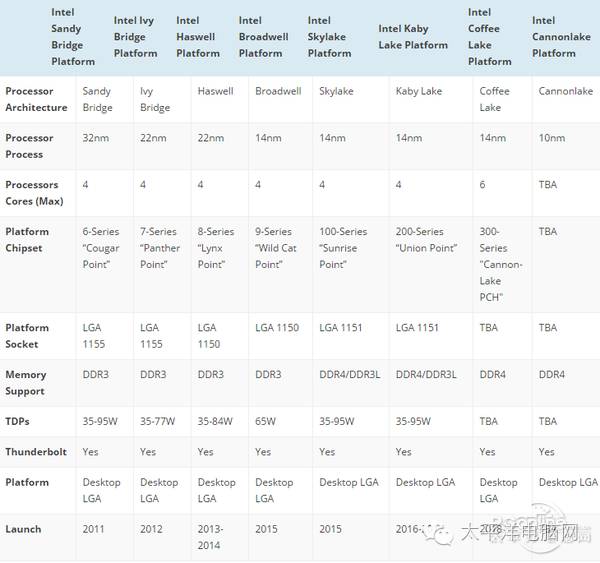
Task: Click the LGA 1151 socket cell for Kaby Lake
Action: (x=417, y=328)
